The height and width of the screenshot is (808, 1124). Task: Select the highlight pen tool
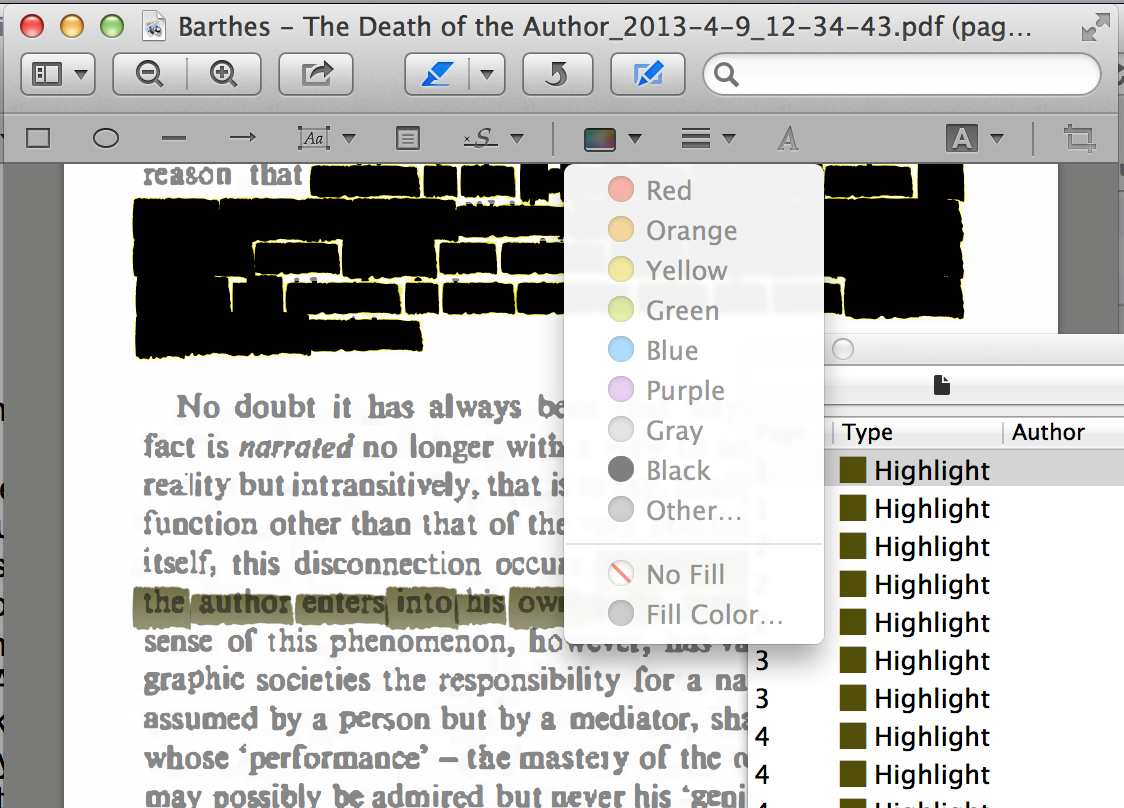437,74
